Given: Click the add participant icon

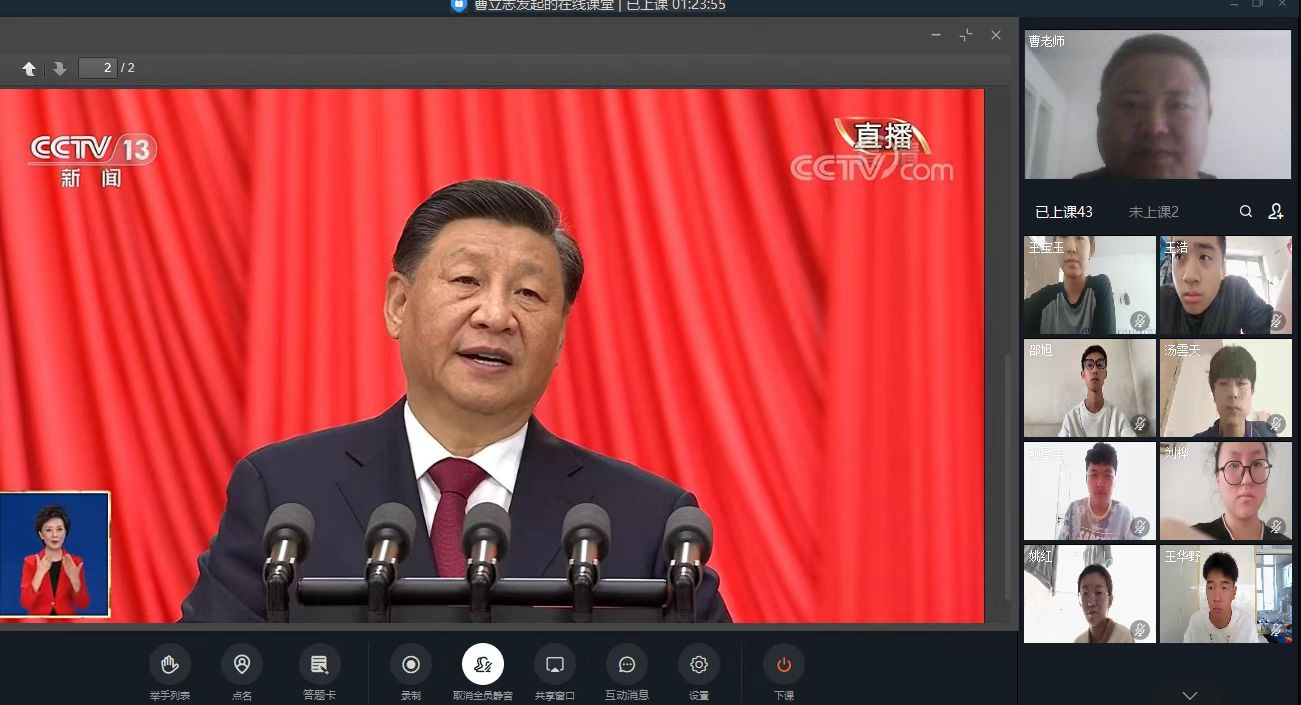Looking at the screenshot, I should click(x=1276, y=211).
